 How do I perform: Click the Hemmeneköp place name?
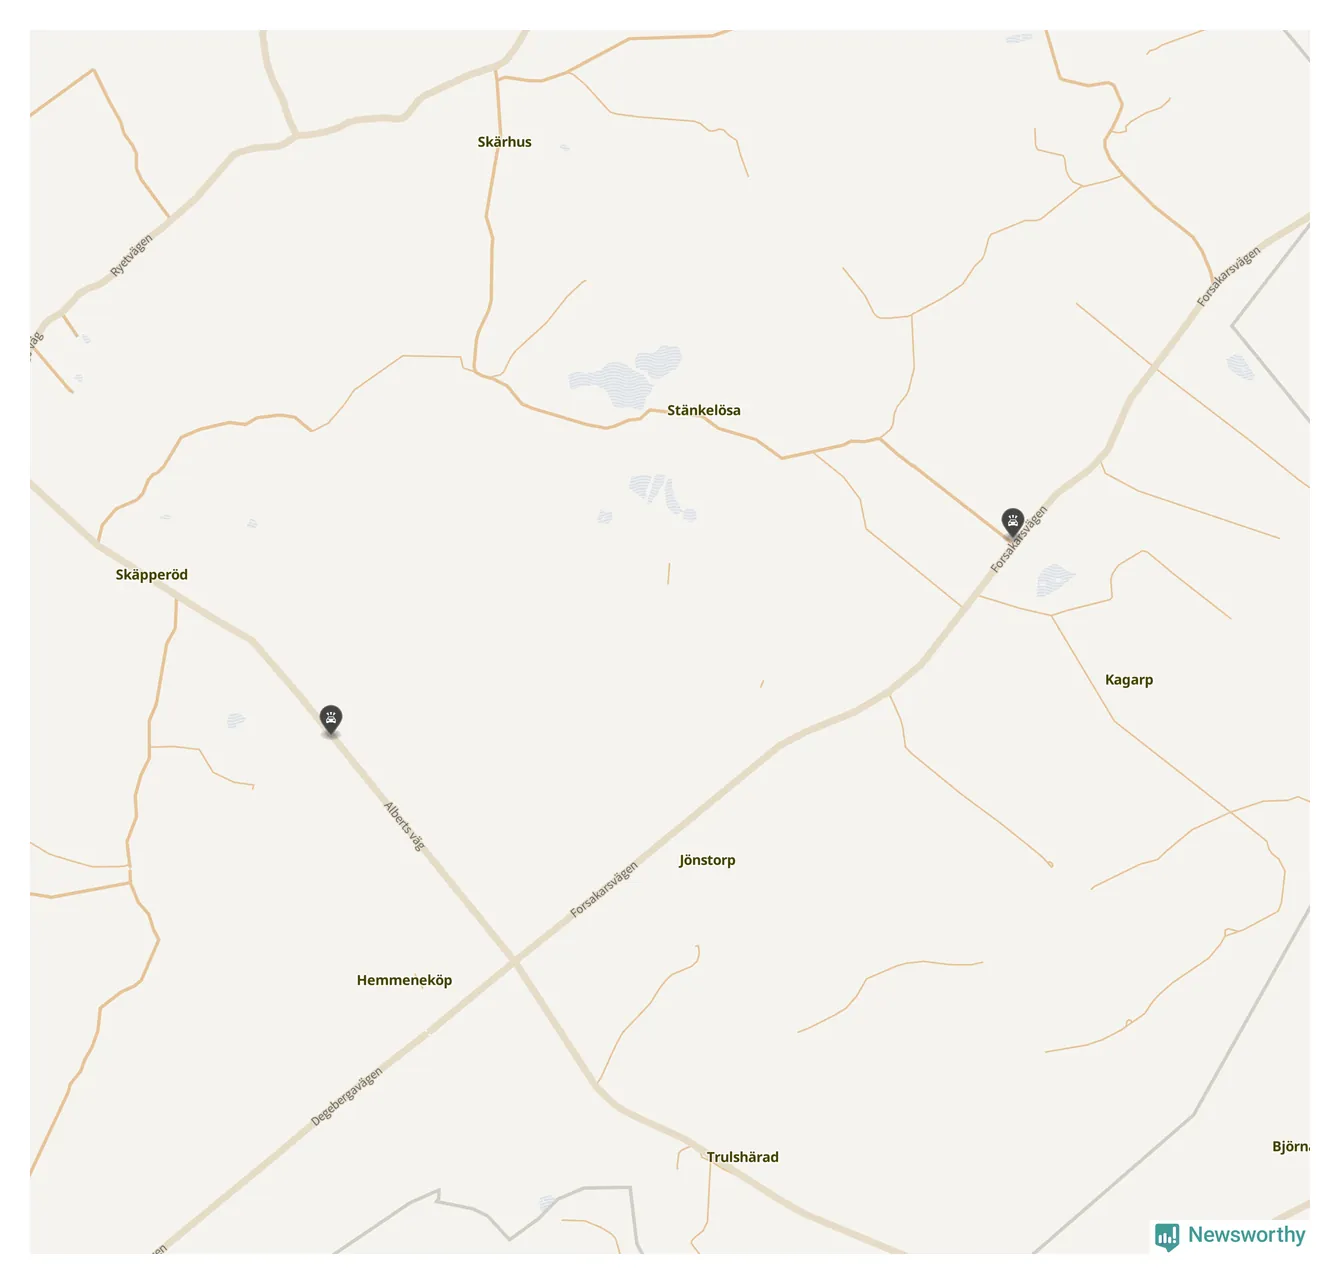pos(404,980)
